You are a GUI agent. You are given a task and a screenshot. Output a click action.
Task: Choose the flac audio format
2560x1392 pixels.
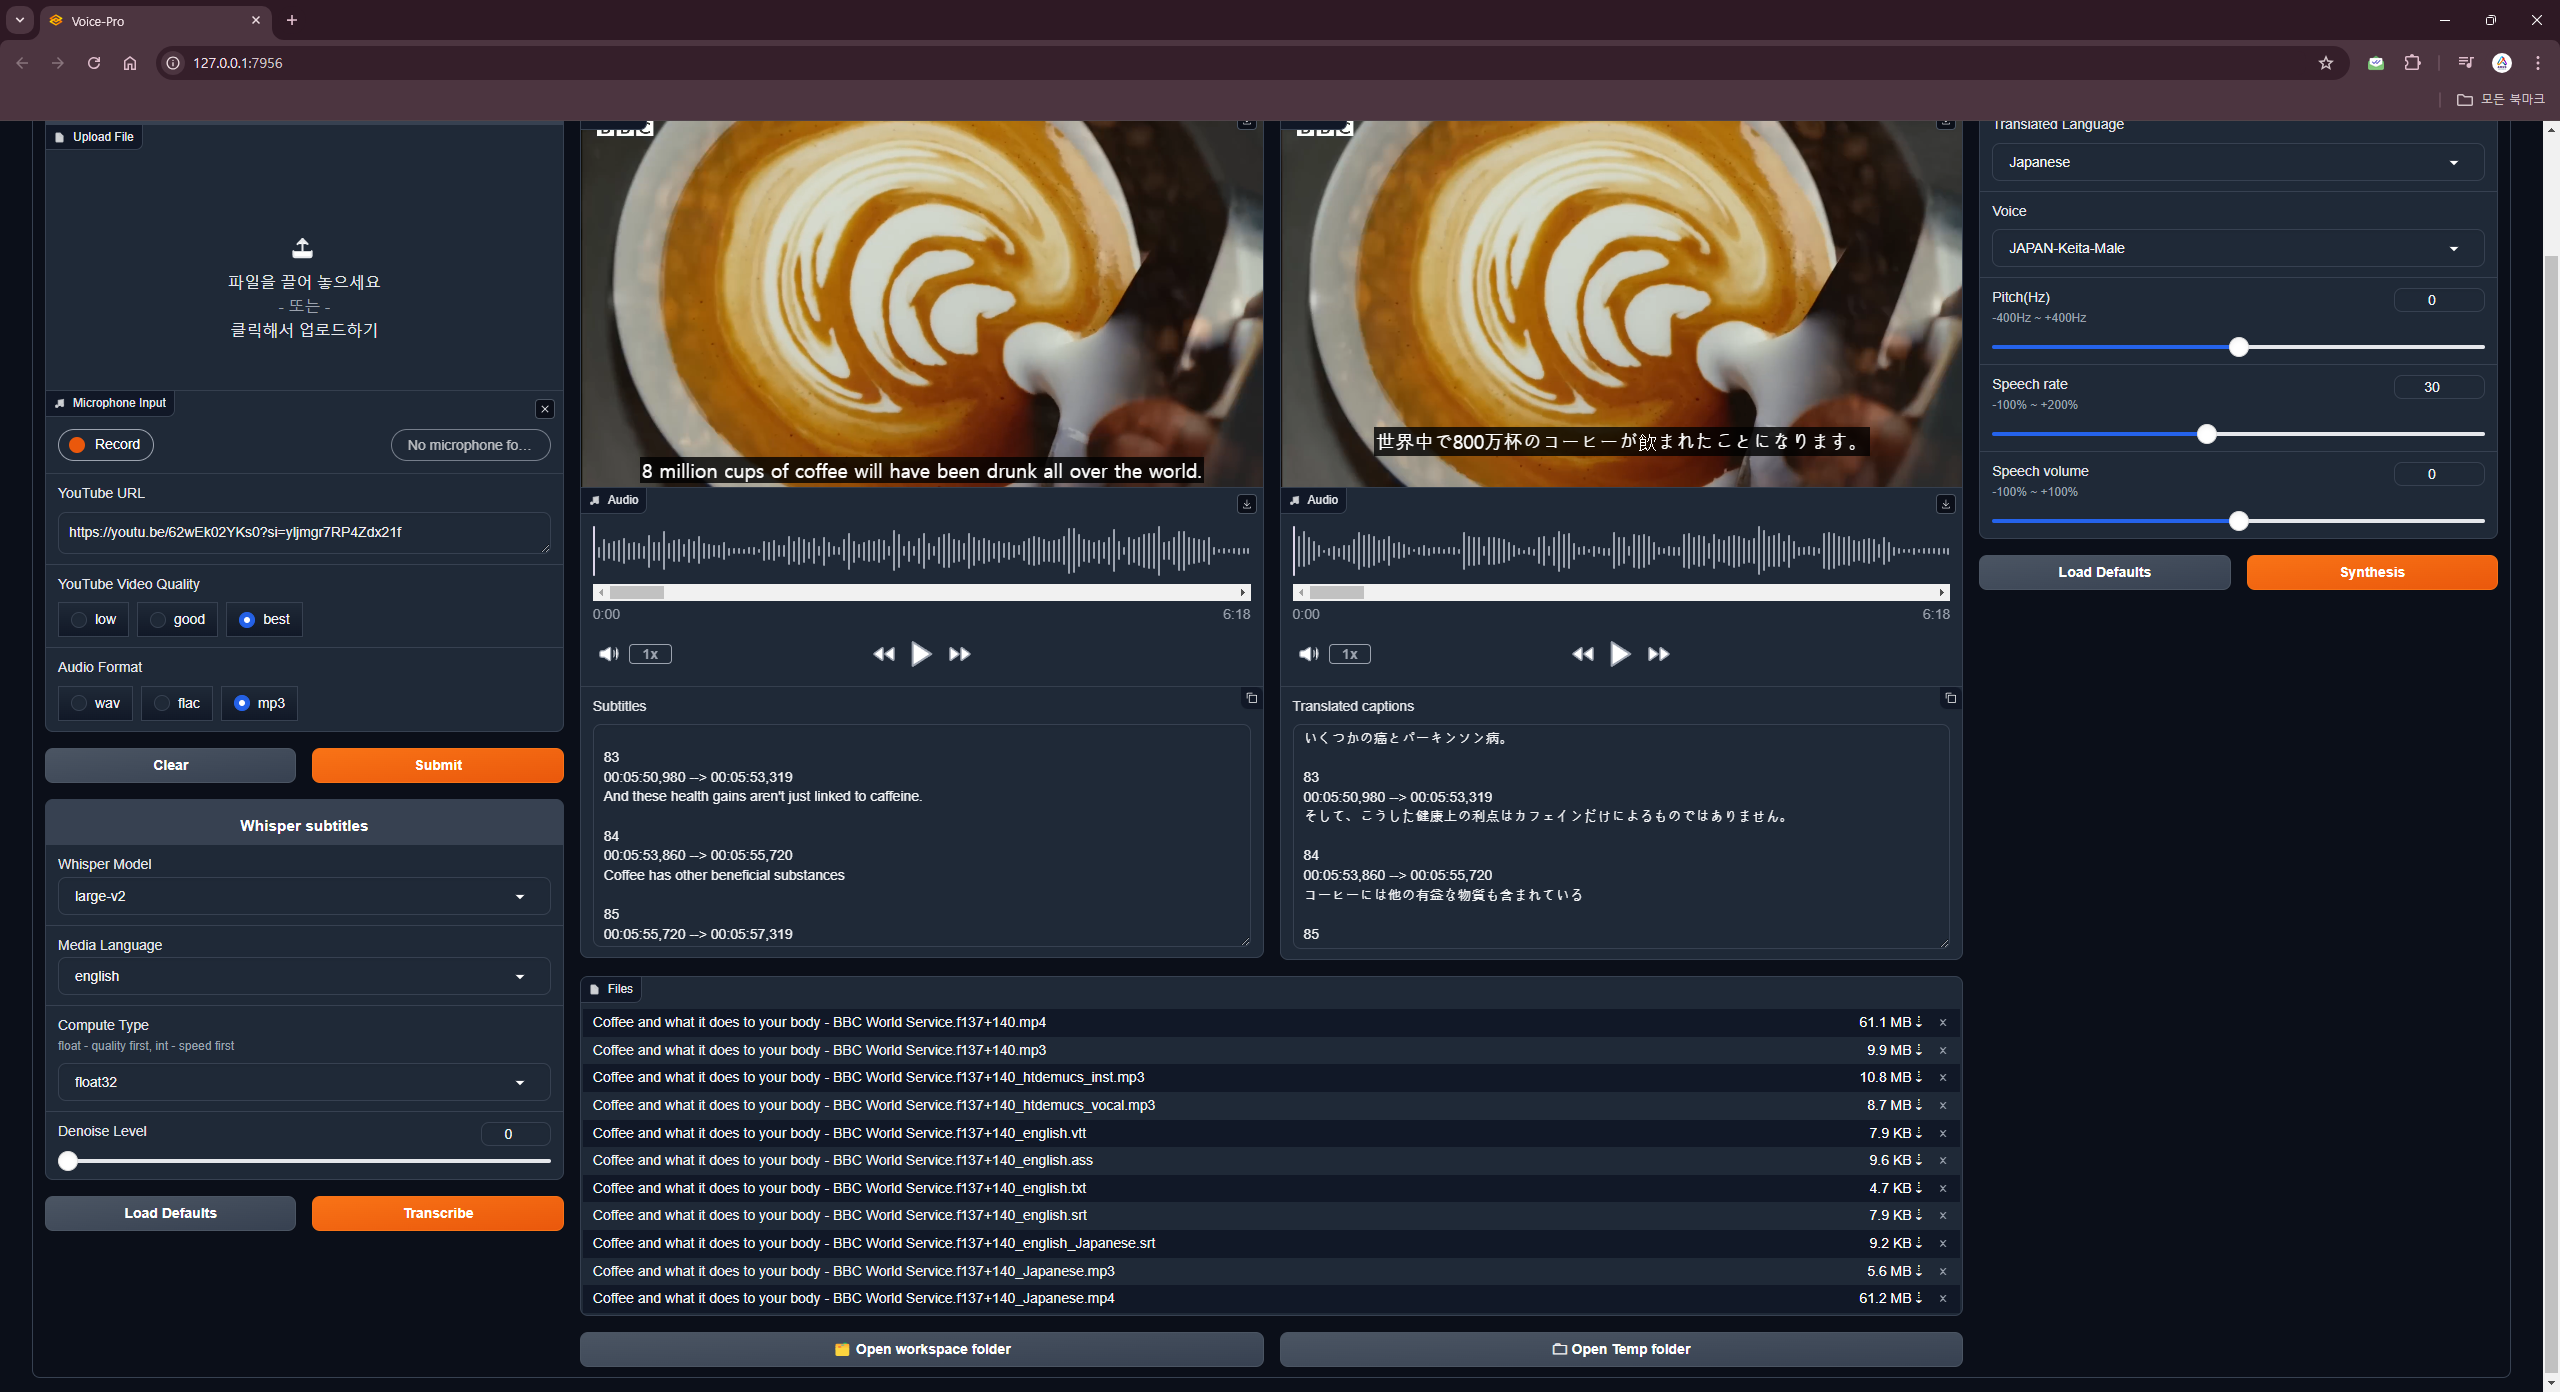pos(162,703)
